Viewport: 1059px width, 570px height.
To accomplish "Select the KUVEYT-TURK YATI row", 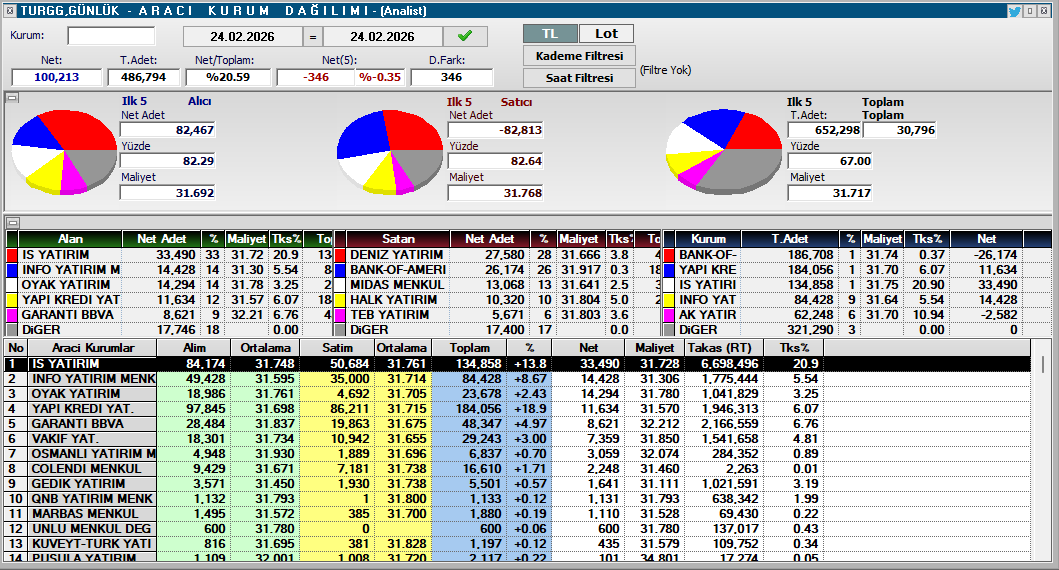I will click(x=517, y=544).
